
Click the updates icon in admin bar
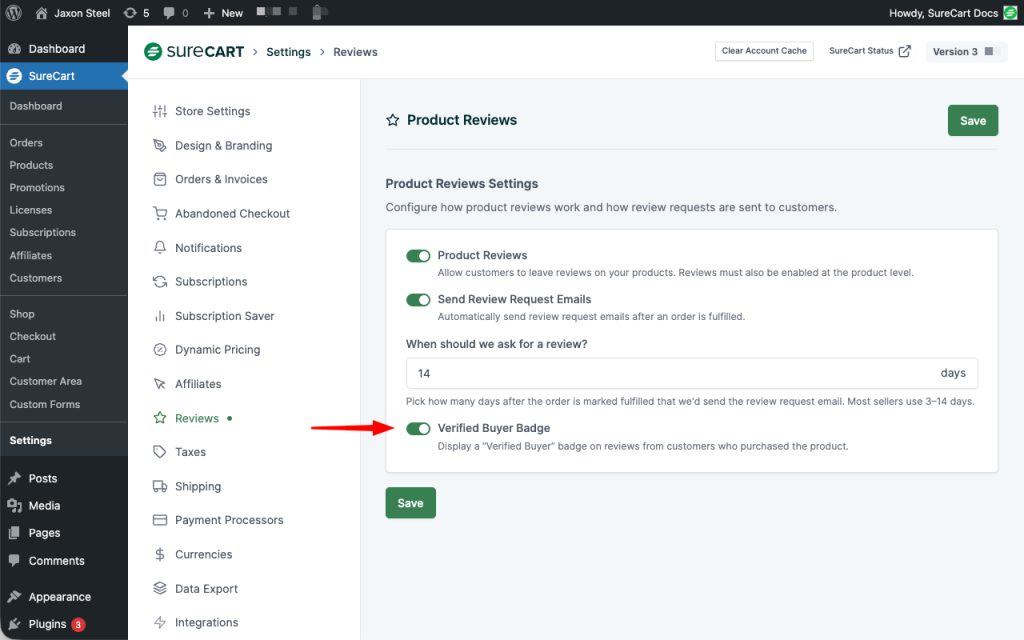(x=131, y=13)
